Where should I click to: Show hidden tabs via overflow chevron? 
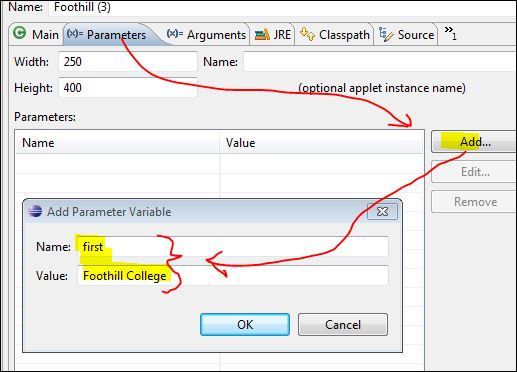pyautogui.click(x=451, y=33)
